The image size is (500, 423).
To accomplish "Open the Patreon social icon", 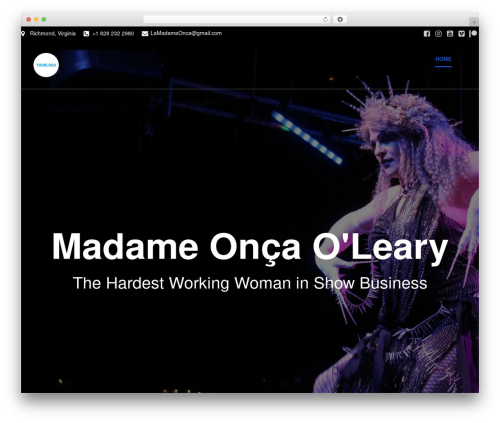I will 473,34.
